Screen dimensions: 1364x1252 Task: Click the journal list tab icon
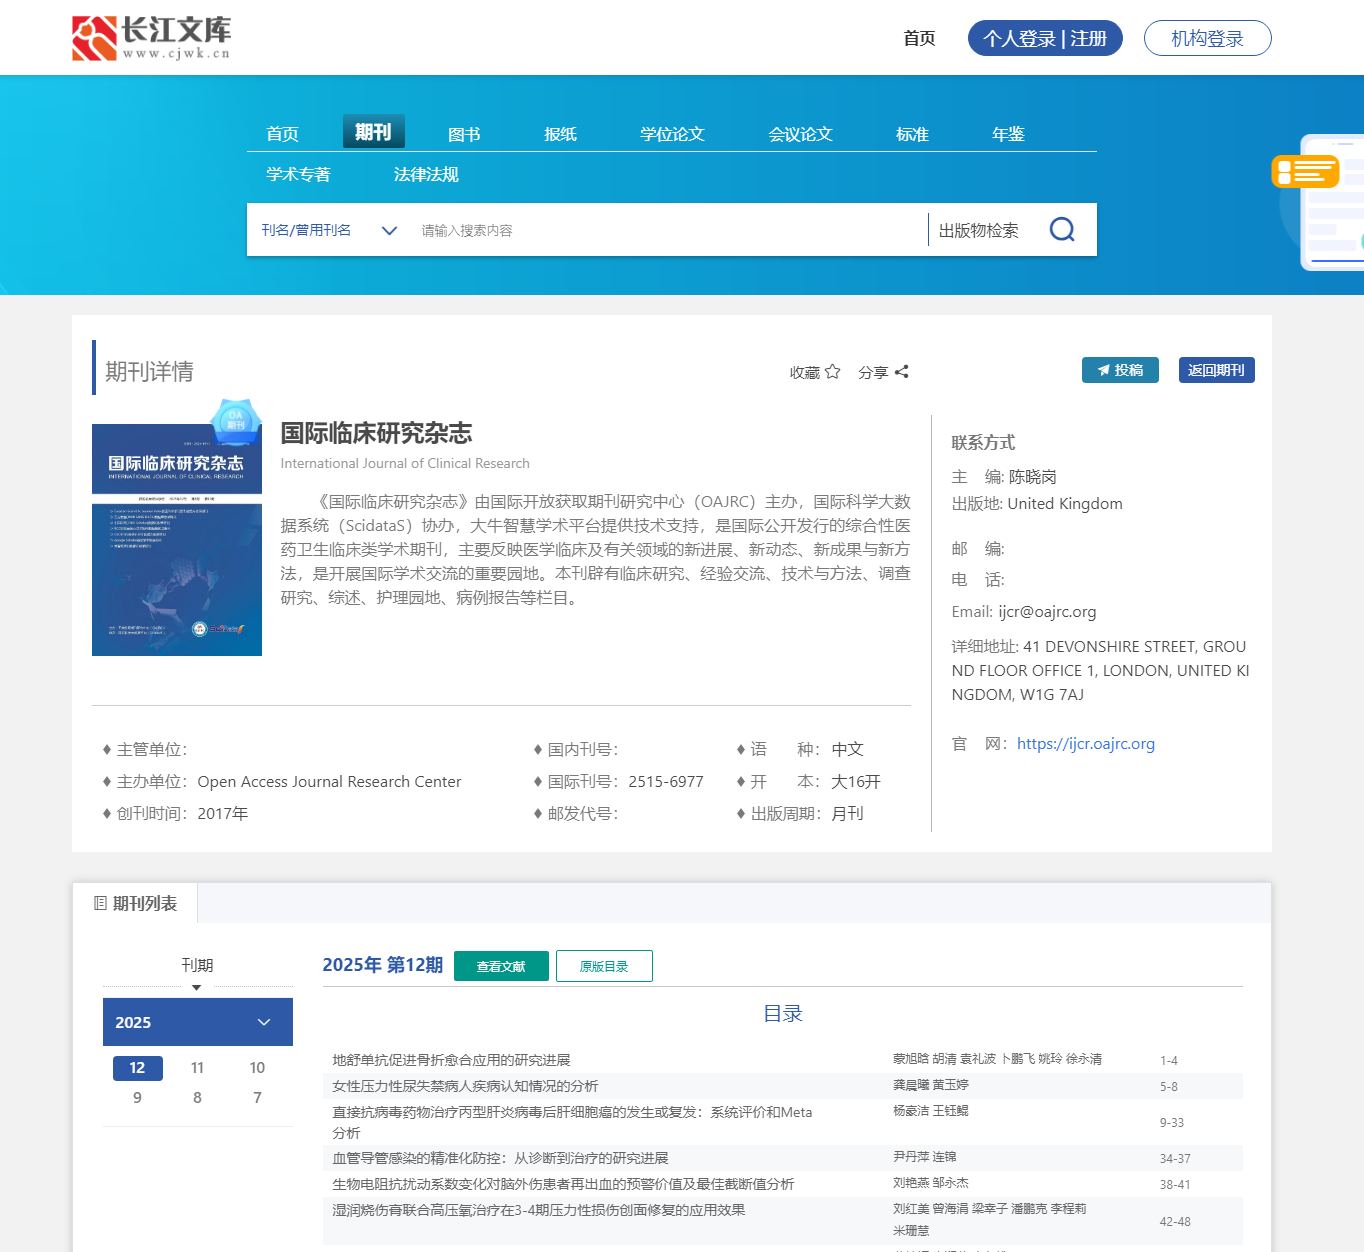click(100, 903)
